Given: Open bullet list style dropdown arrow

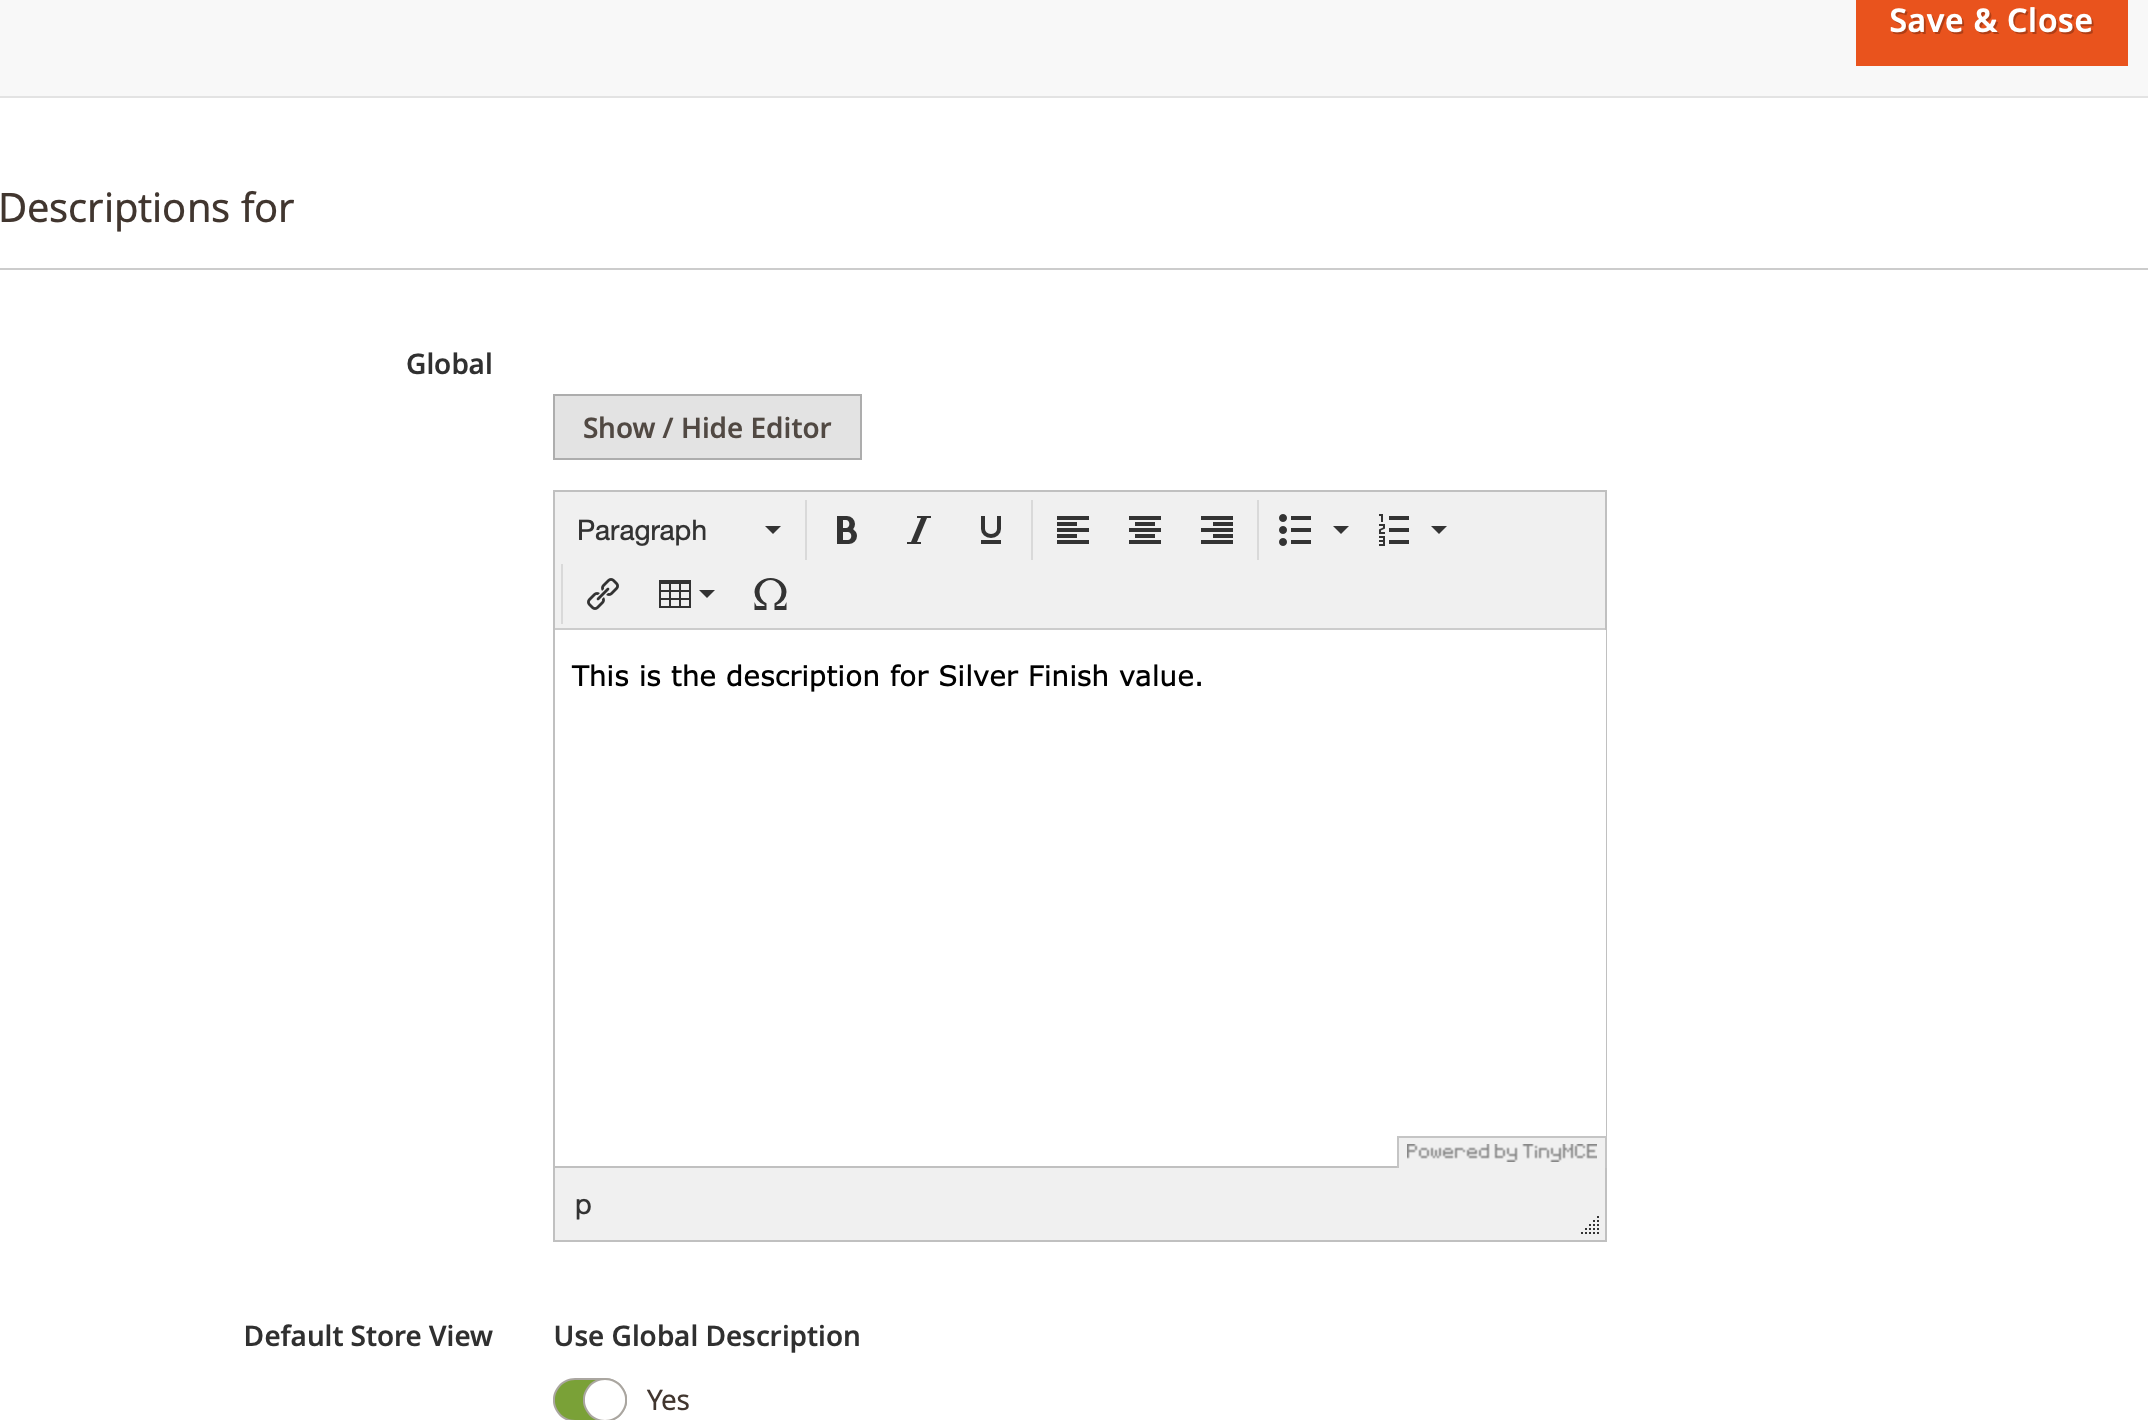Looking at the screenshot, I should coord(1341,530).
